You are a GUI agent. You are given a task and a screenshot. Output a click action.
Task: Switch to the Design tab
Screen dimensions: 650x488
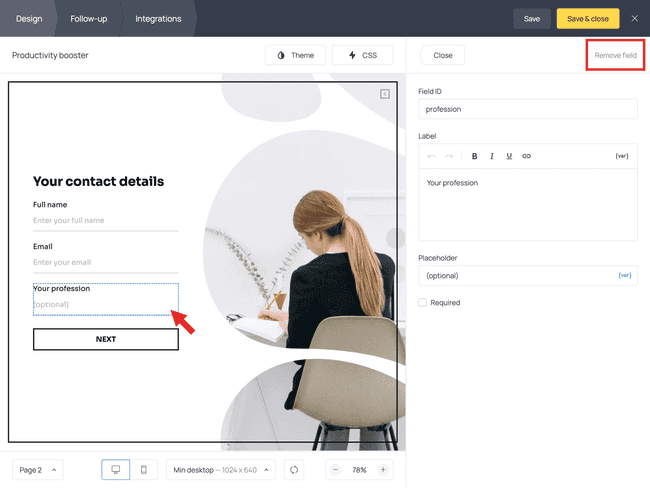coord(29,19)
